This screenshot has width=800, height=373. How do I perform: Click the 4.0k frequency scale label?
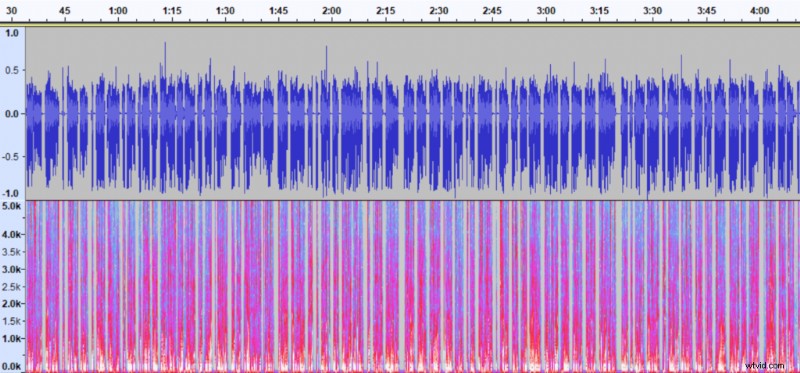tap(11, 235)
